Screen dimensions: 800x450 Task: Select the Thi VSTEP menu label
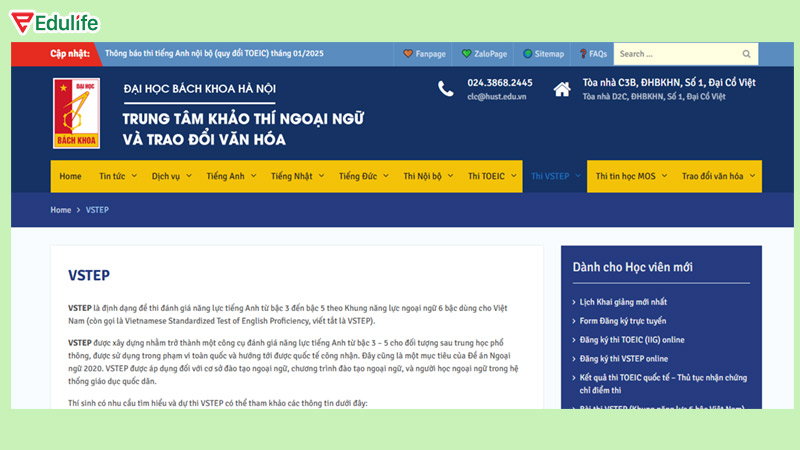[550, 176]
